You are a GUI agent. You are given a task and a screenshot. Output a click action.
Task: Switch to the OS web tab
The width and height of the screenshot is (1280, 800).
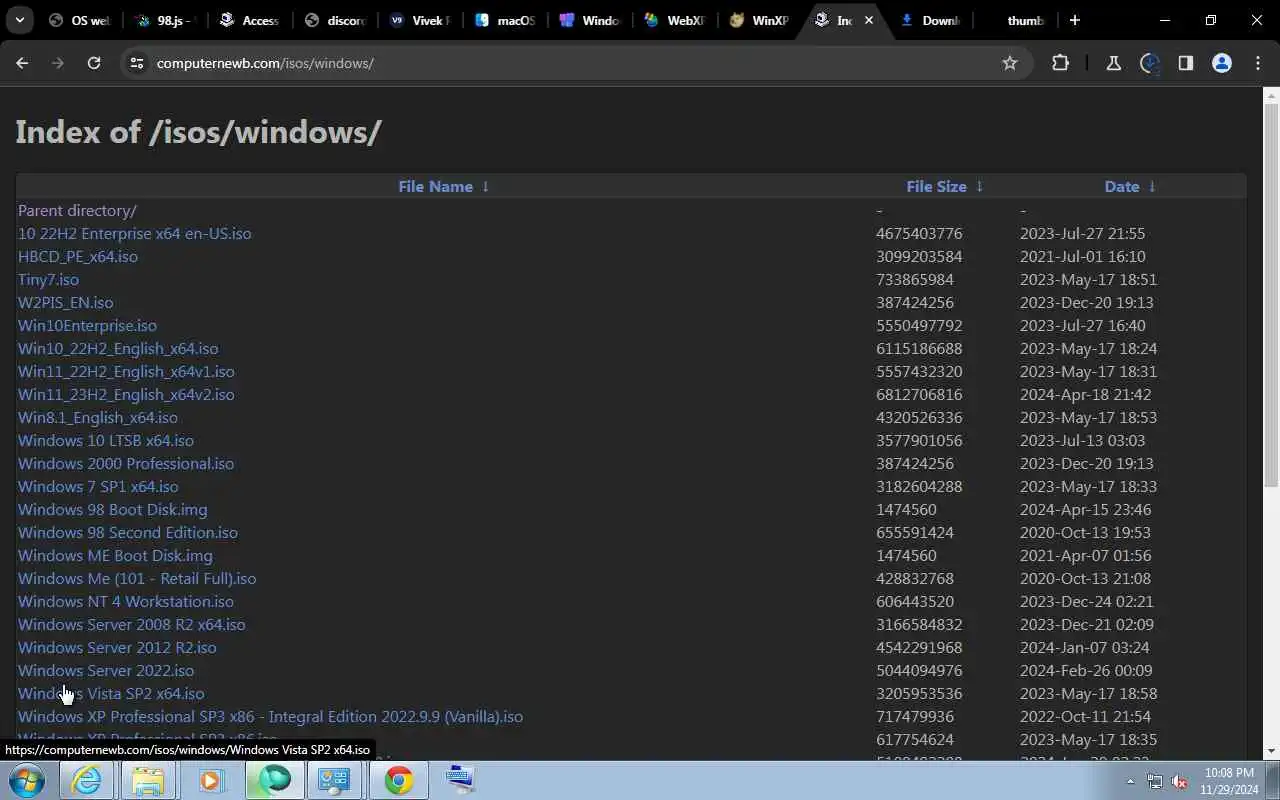78,20
